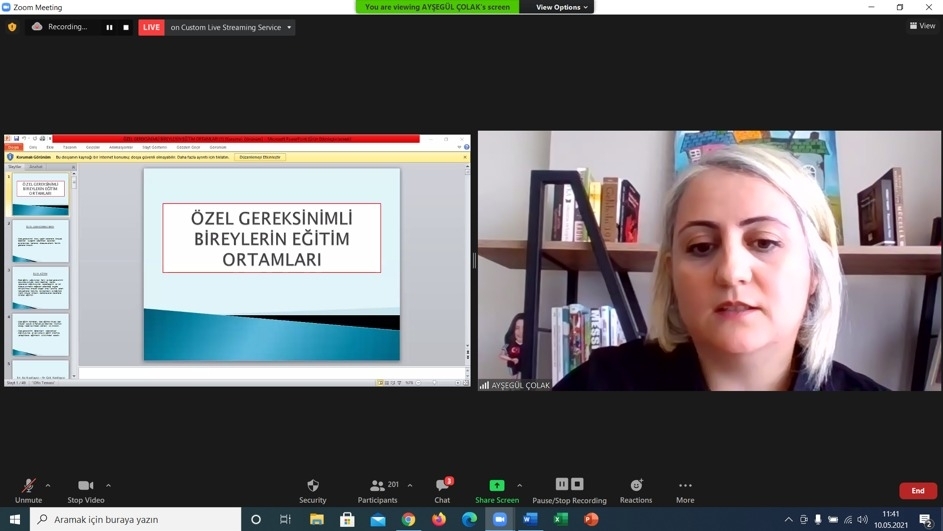Image resolution: width=943 pixels, height=531 pixels.
Task: Open PowerPoint from taskbar
Action: (x=591, y=519)
